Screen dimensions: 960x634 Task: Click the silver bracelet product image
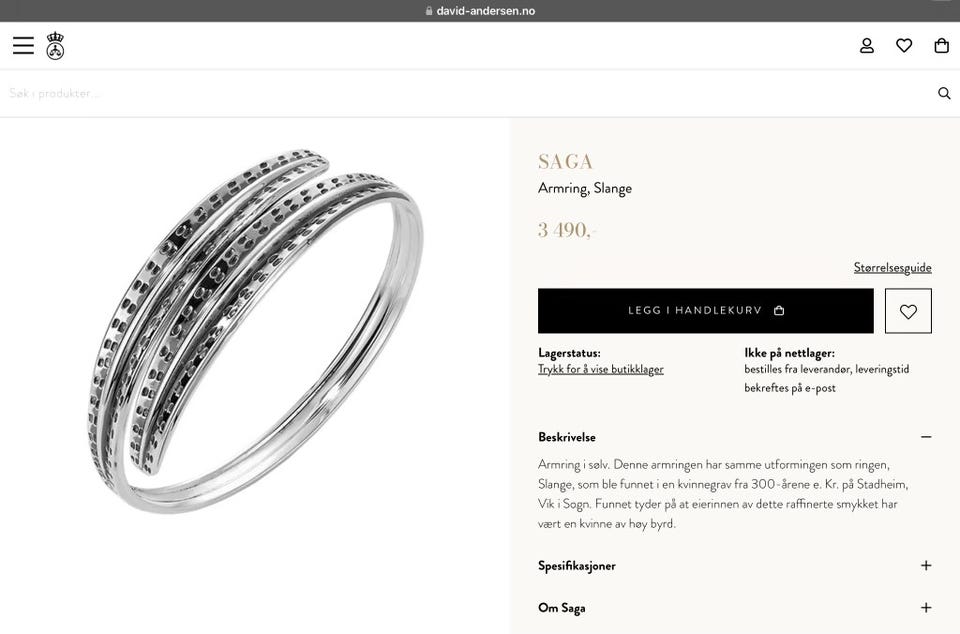[x=256, y=330]
